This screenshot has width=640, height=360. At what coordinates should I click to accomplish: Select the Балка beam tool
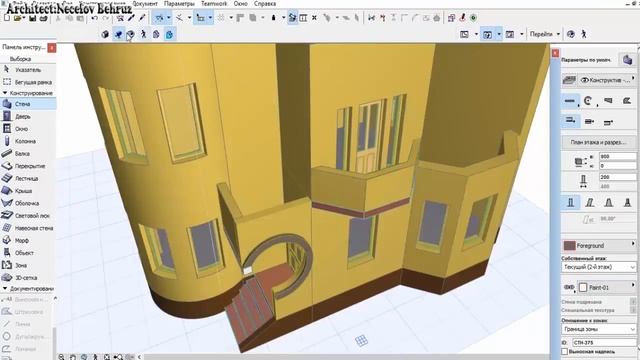pyautogui.click(x=28, y=153)
